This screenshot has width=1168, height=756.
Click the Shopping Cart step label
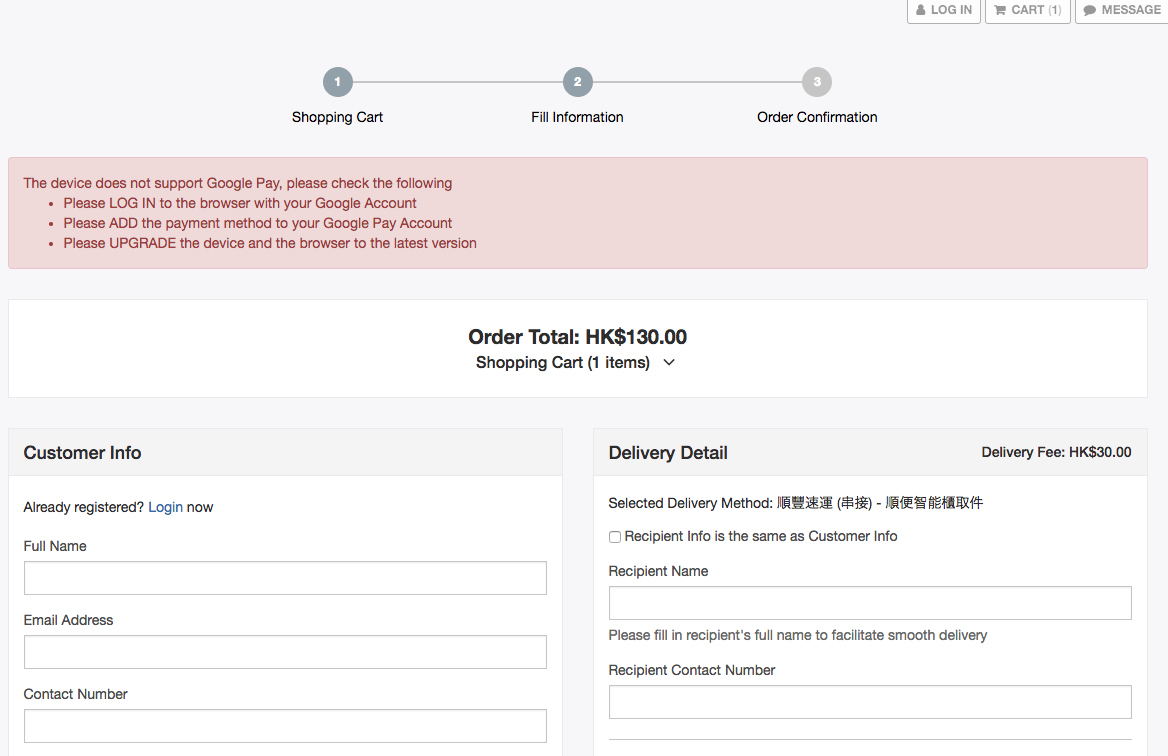click(x=337, y=117)
